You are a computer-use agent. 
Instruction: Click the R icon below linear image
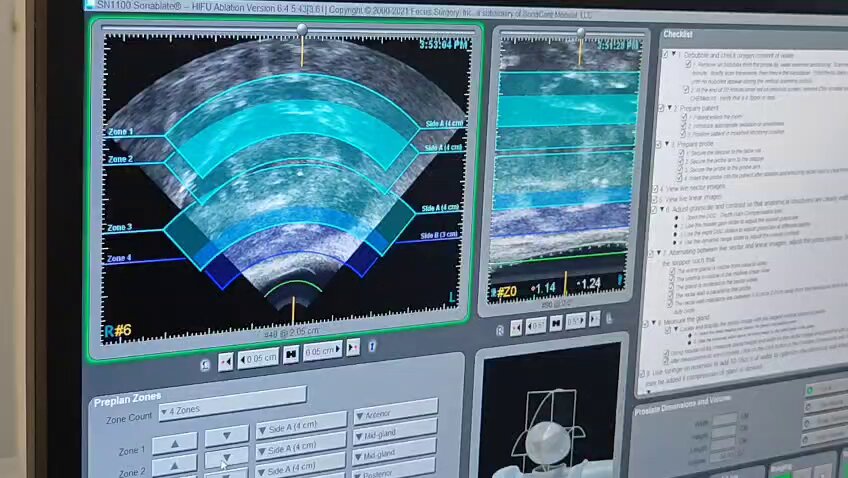[500, 330]
